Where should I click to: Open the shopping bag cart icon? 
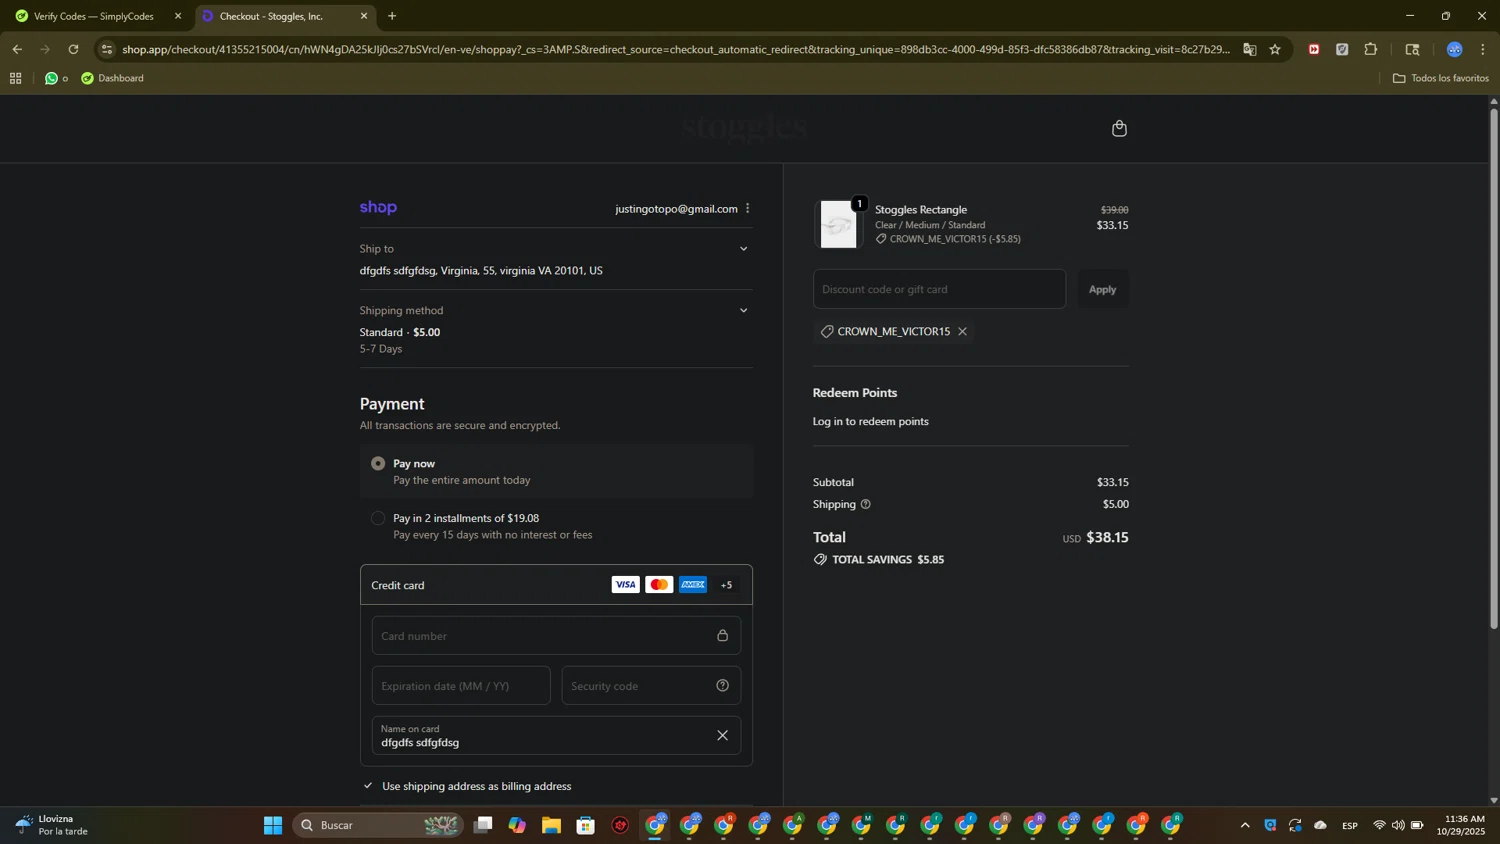coord(1119,128)
